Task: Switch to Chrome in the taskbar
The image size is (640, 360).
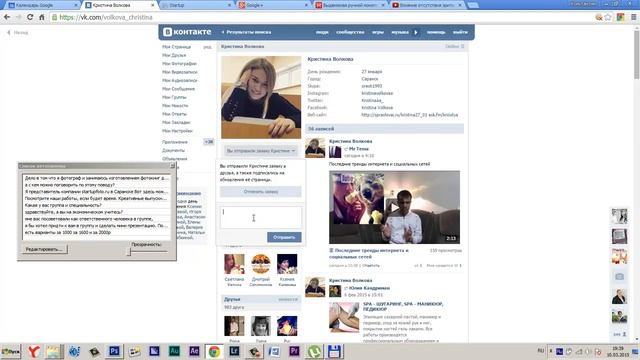Action: click(214, 351)
